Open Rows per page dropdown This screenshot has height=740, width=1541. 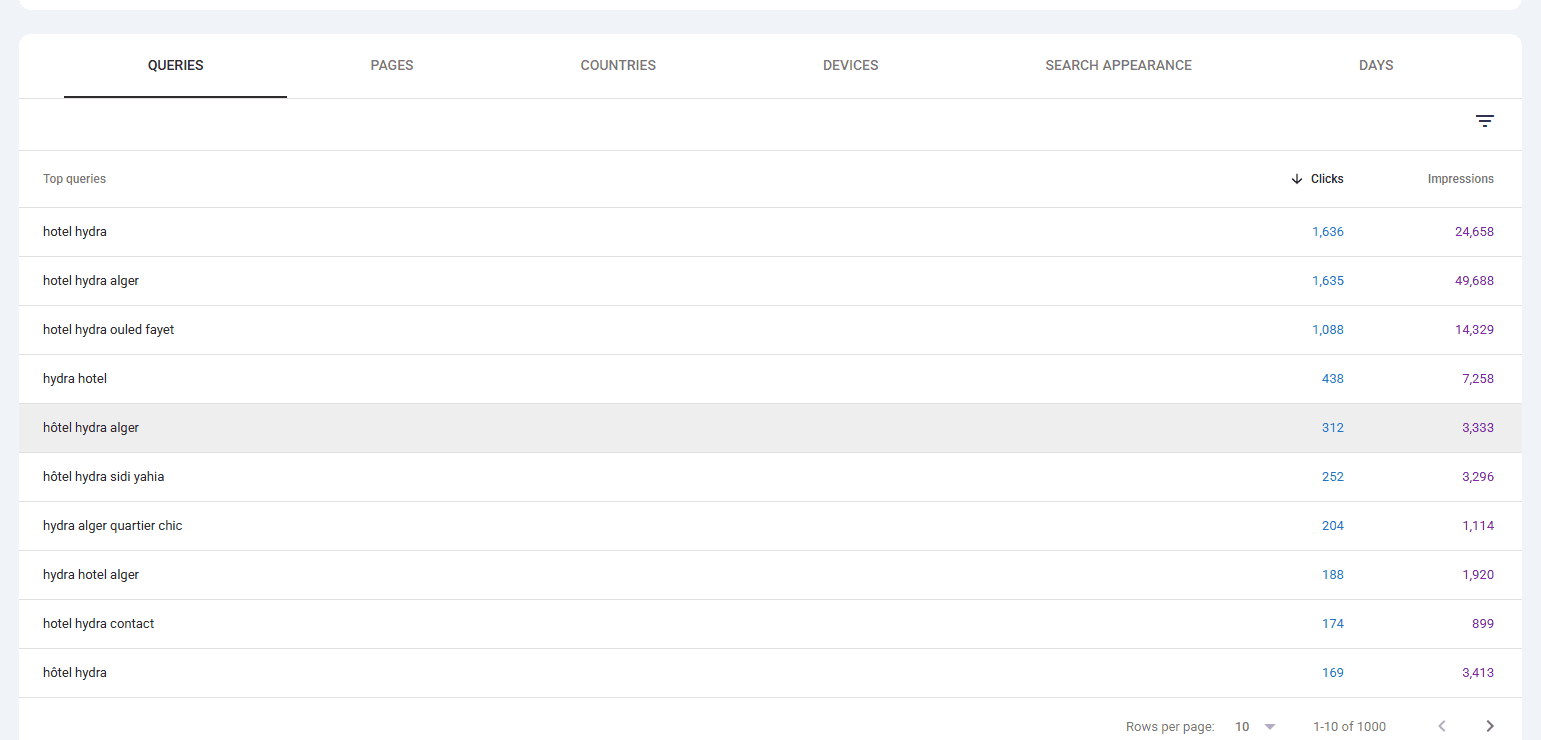pos(1255,727)
